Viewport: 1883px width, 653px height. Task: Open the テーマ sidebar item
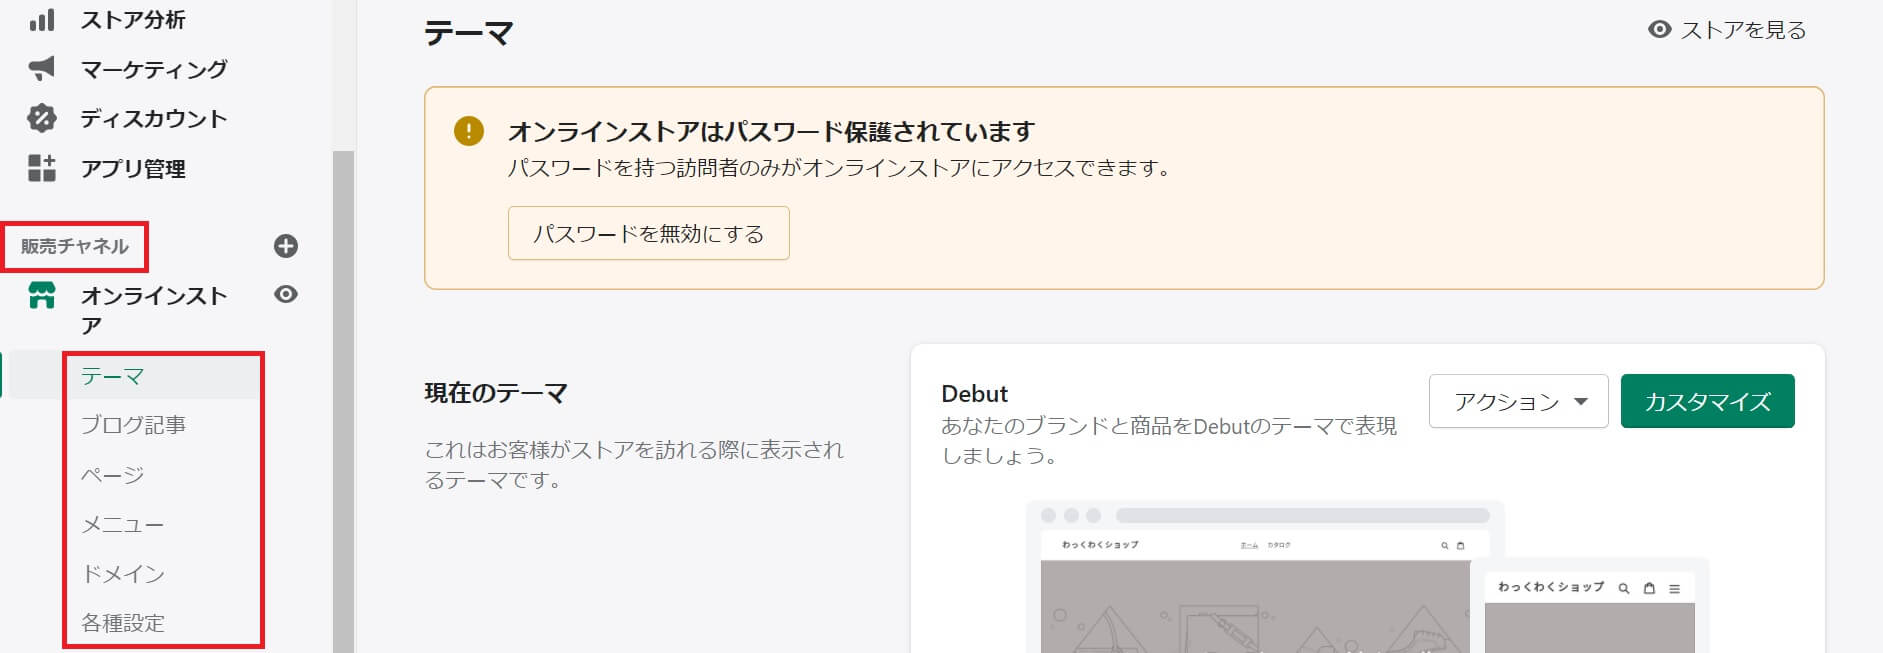[113, 376]
